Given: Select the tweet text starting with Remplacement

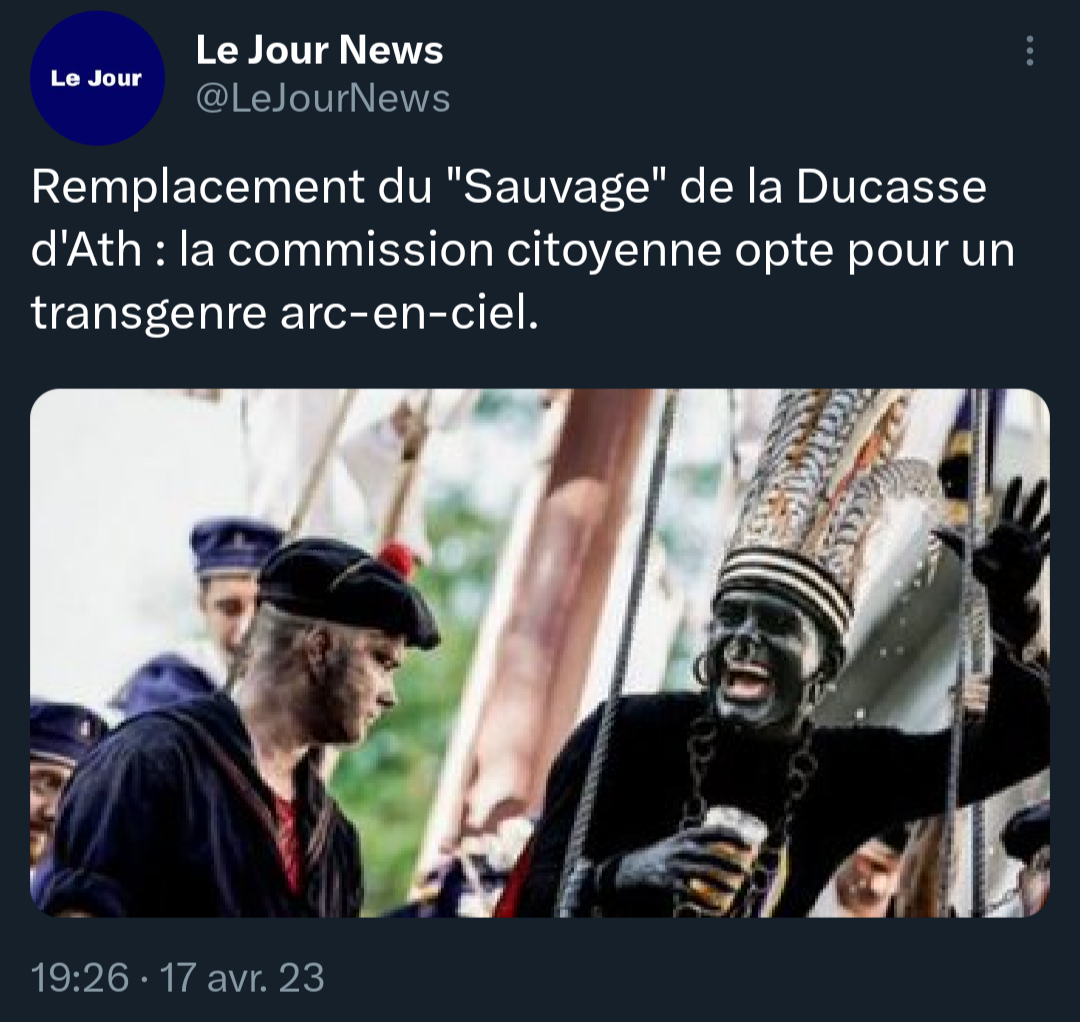Looking at the screenshot, I should (x=523, y=250).
